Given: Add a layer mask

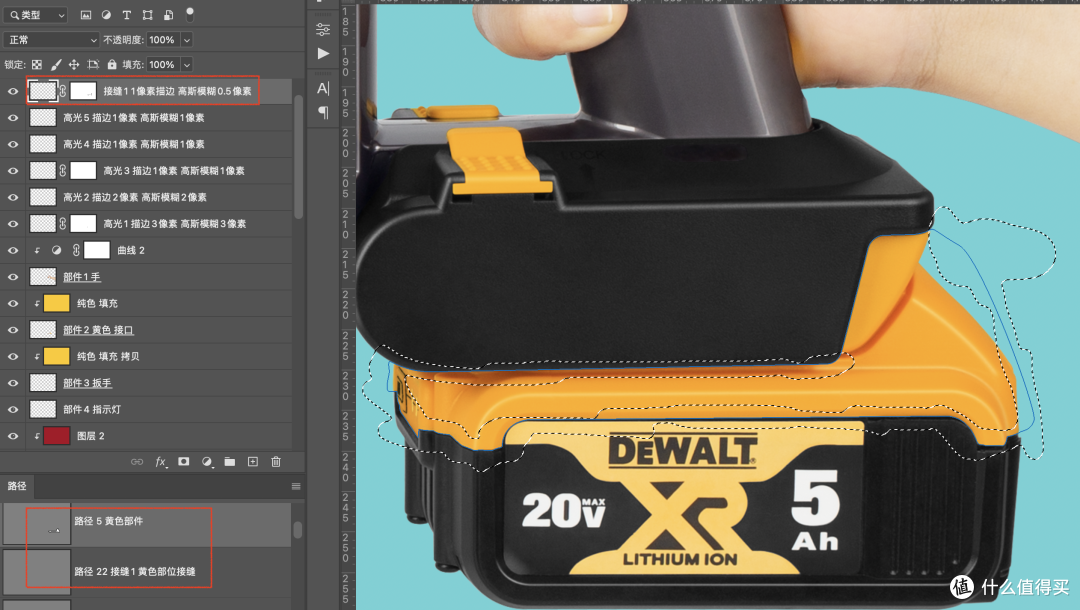Looking at the screenshot, I should (183, 462).
